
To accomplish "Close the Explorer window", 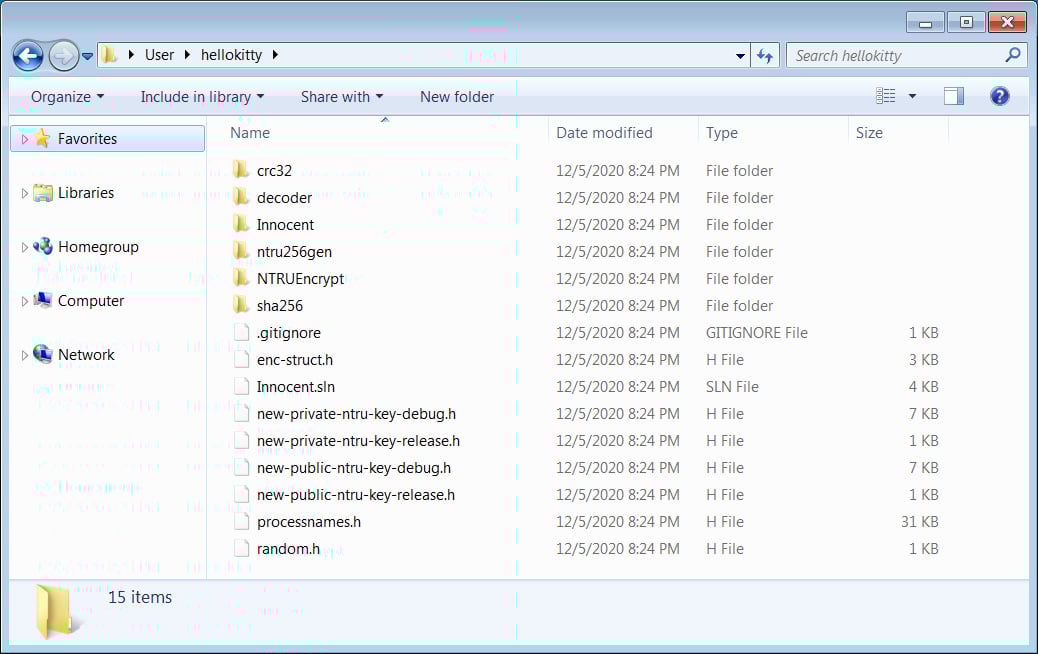I will [1007, 23].
